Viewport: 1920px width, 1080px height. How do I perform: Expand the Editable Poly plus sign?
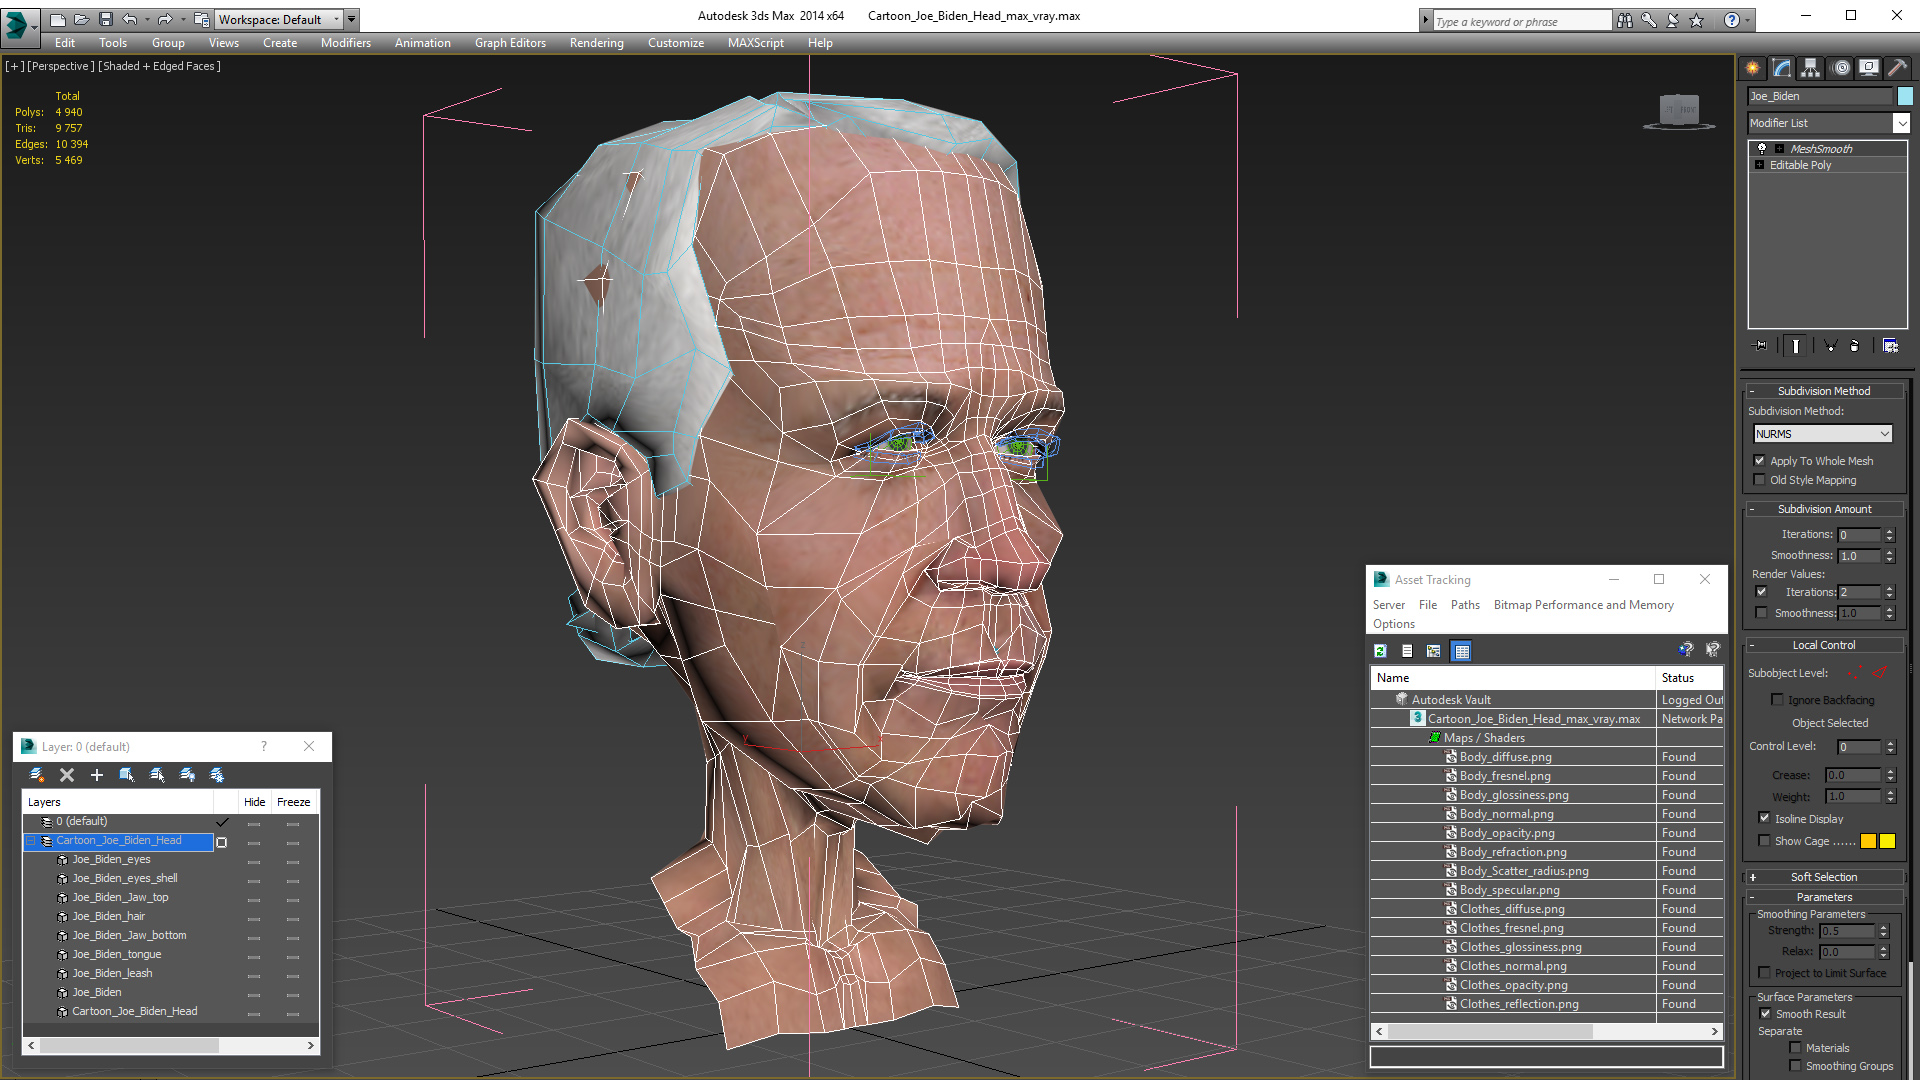click(x=1760, y=165)
